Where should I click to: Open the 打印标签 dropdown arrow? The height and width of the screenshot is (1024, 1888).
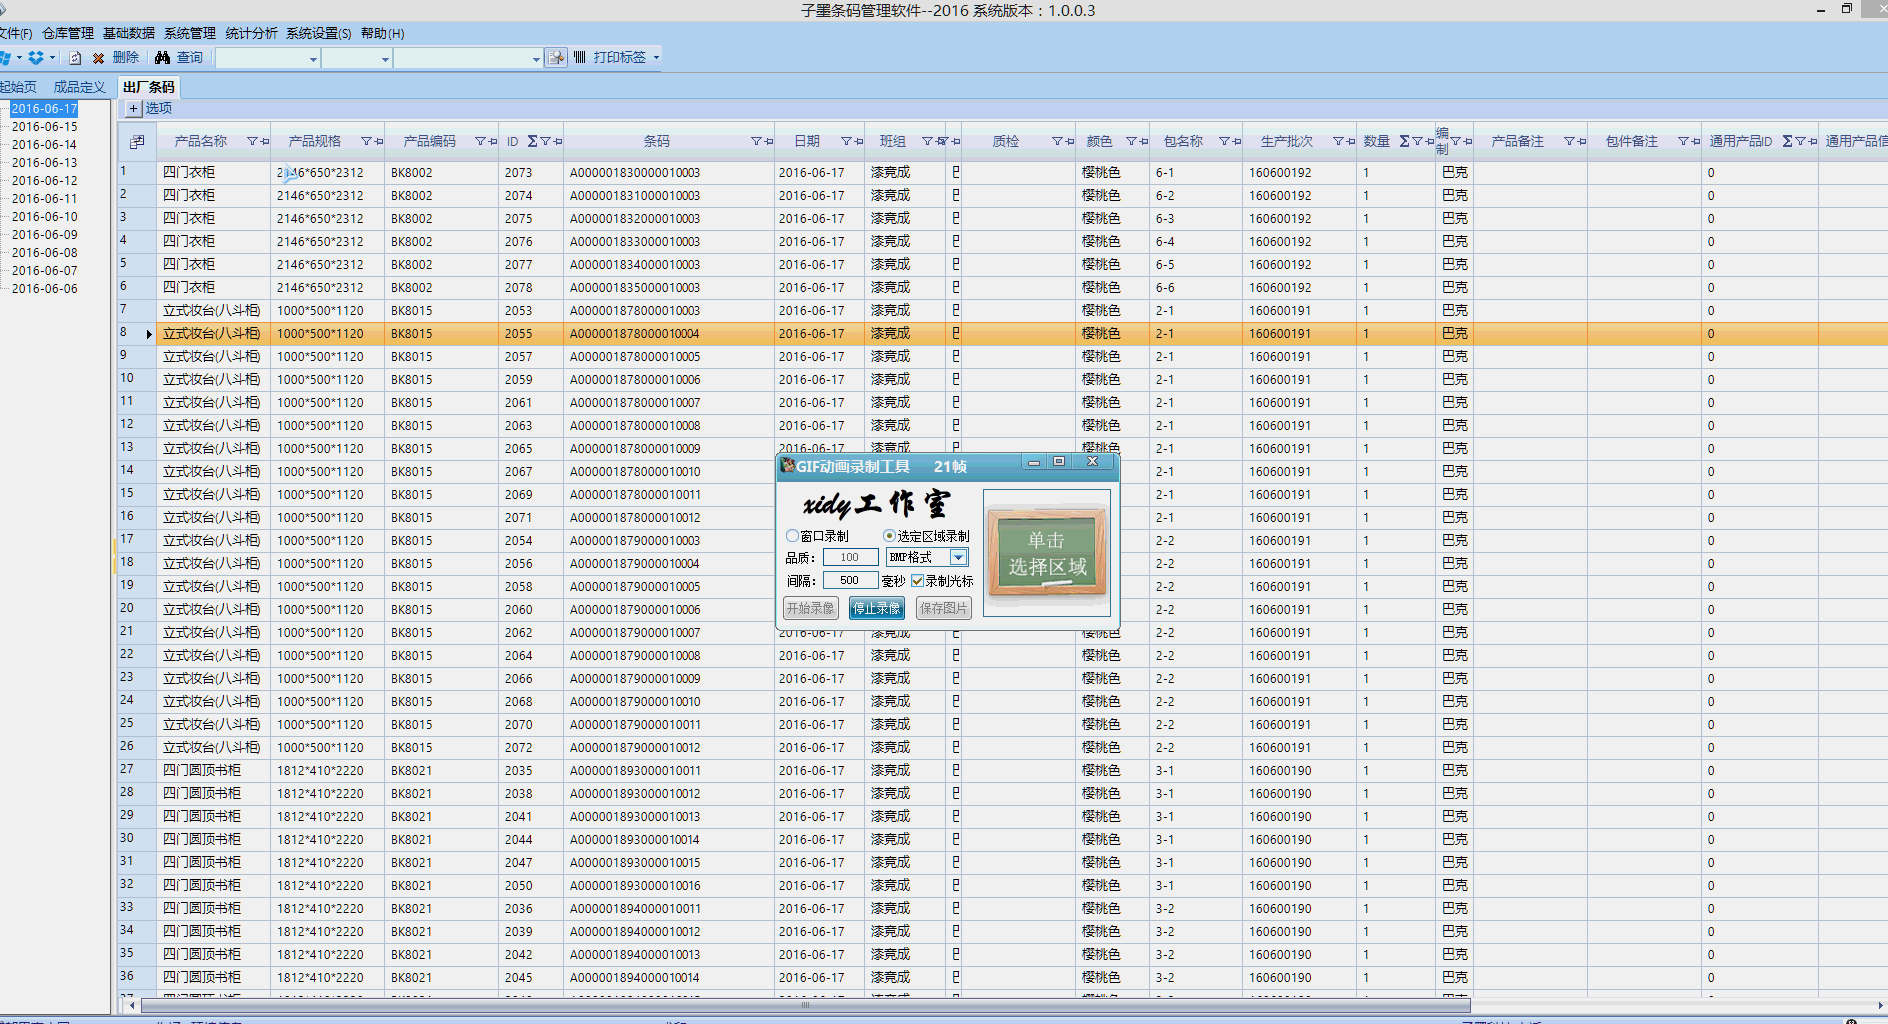pyautogui.click(x=657, y=58)
